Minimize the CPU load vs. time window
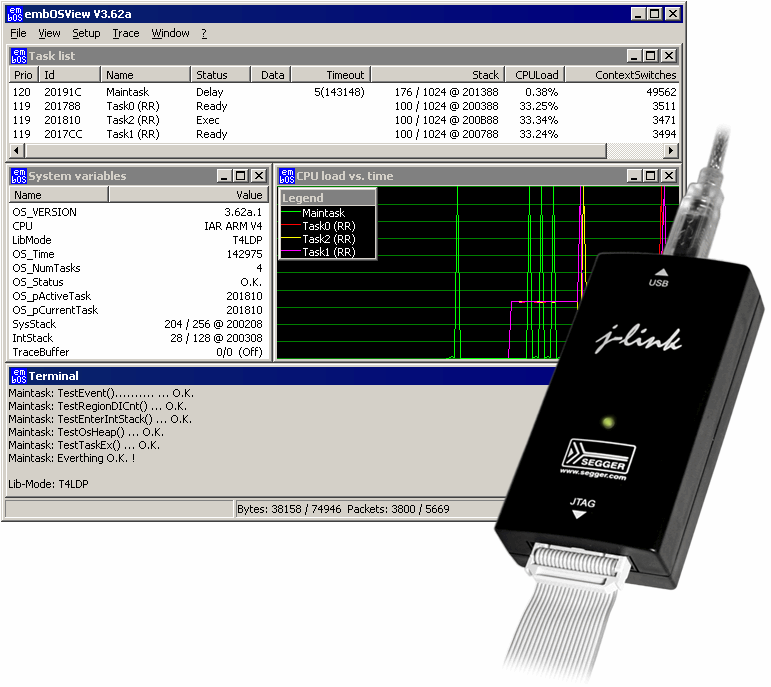 pyautogui.click(x=634, y=176)
